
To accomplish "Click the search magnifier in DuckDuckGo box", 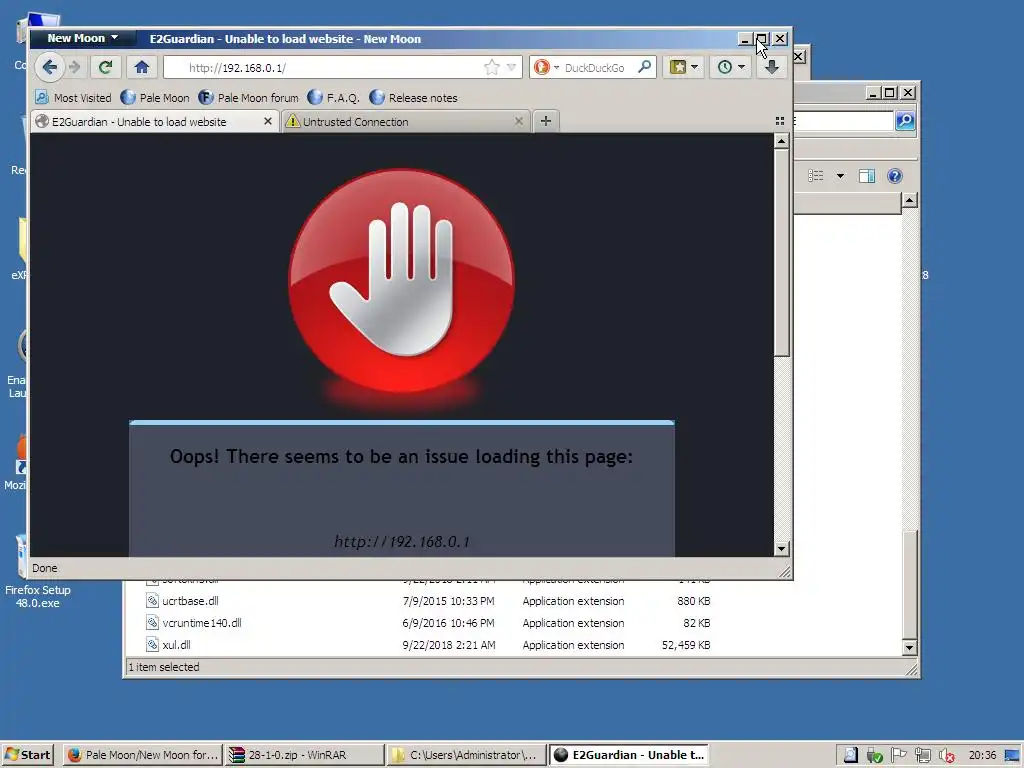I will click(645, 67).
